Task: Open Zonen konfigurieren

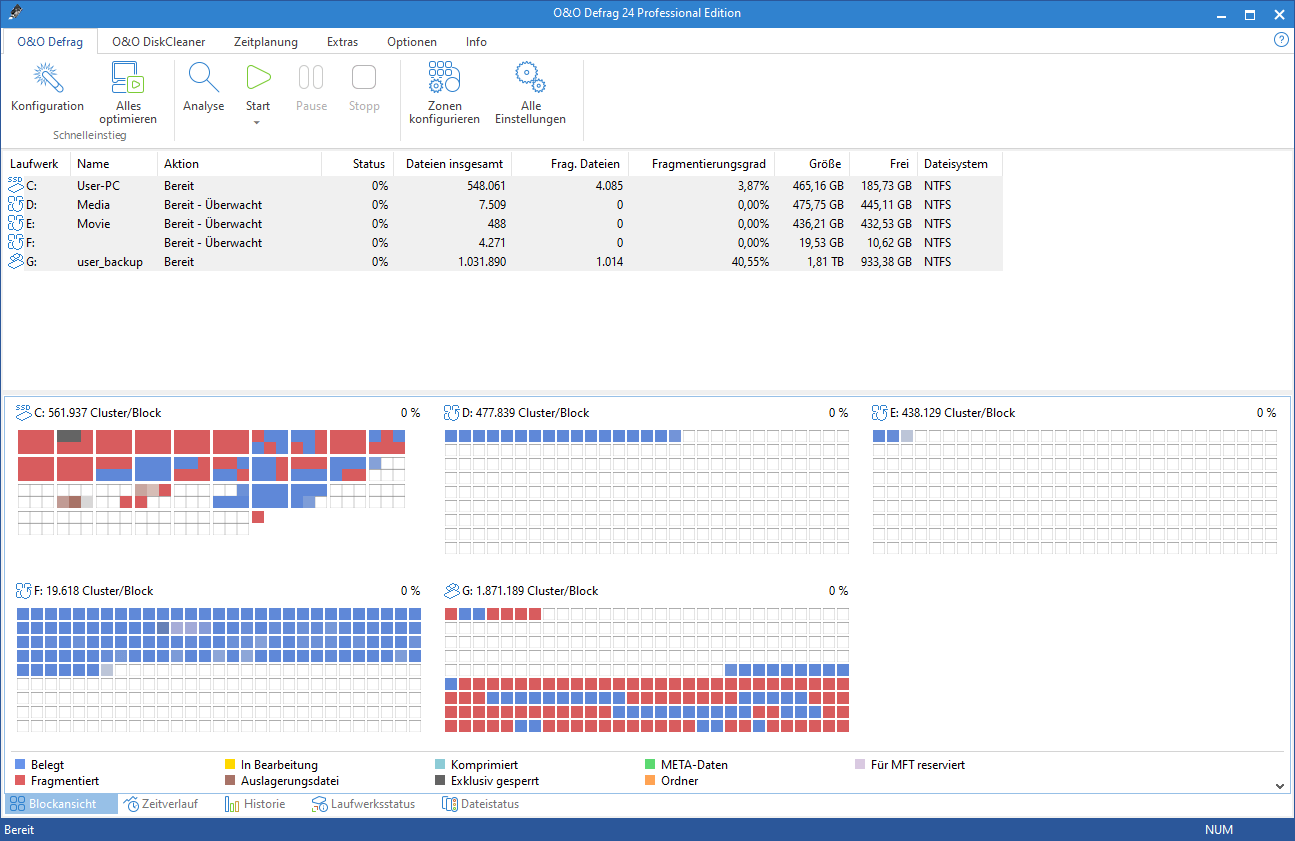Action: tap(444, 79)
